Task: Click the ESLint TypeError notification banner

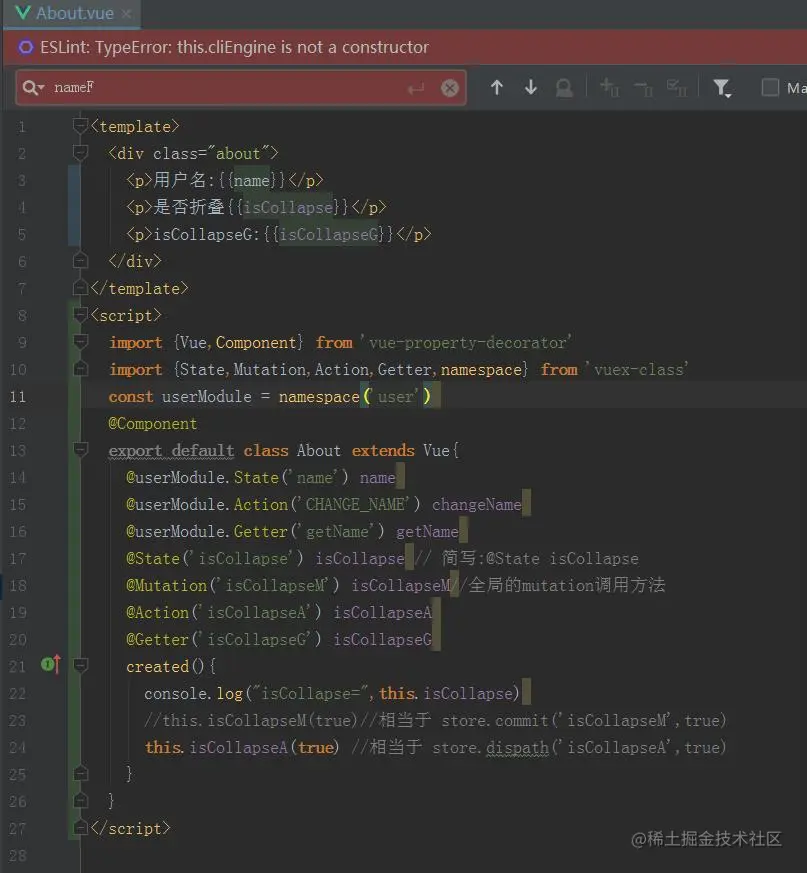Action: [405, 47]
